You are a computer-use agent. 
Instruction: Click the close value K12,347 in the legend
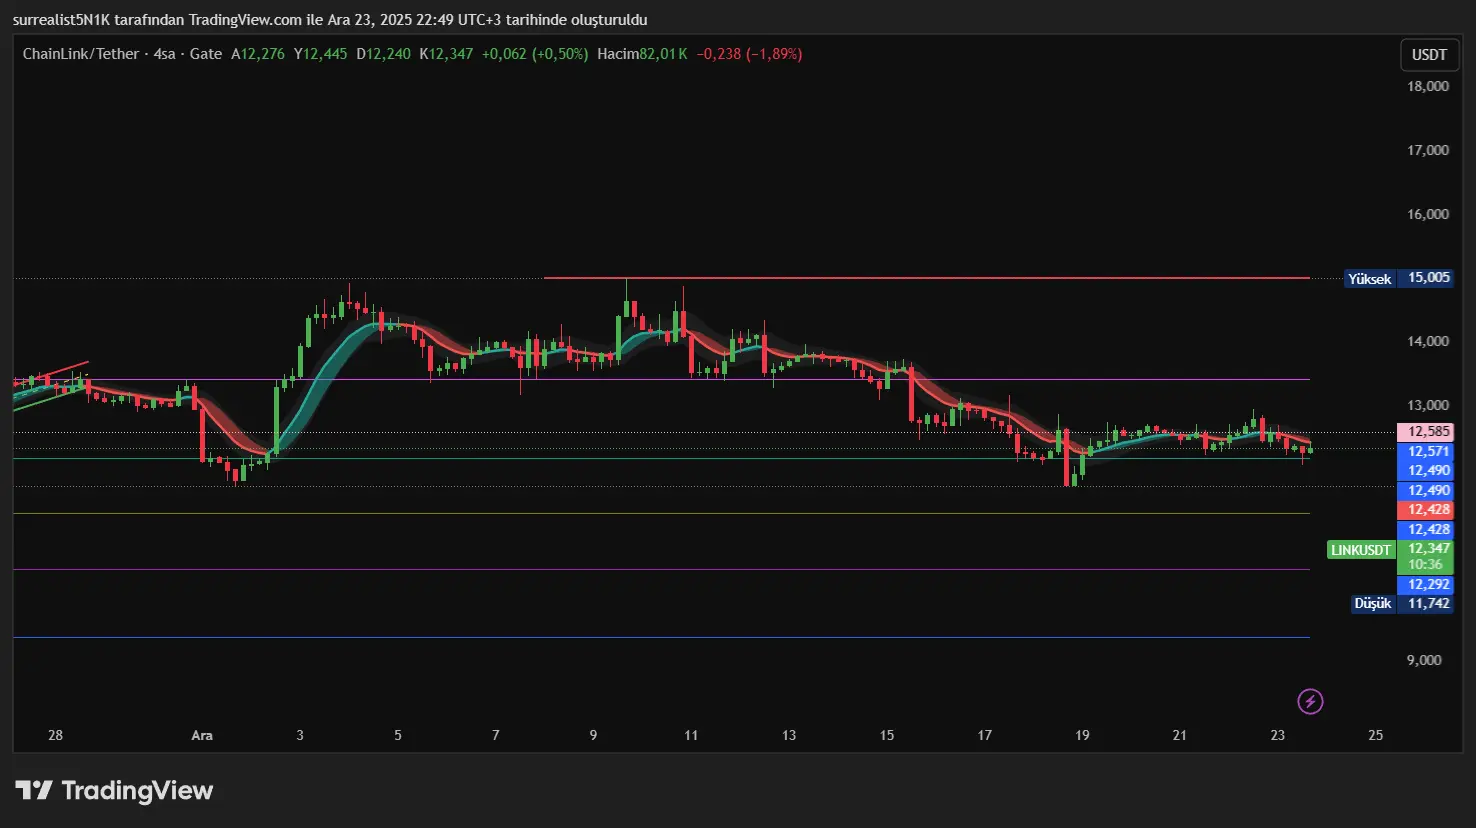pos(446,54)
